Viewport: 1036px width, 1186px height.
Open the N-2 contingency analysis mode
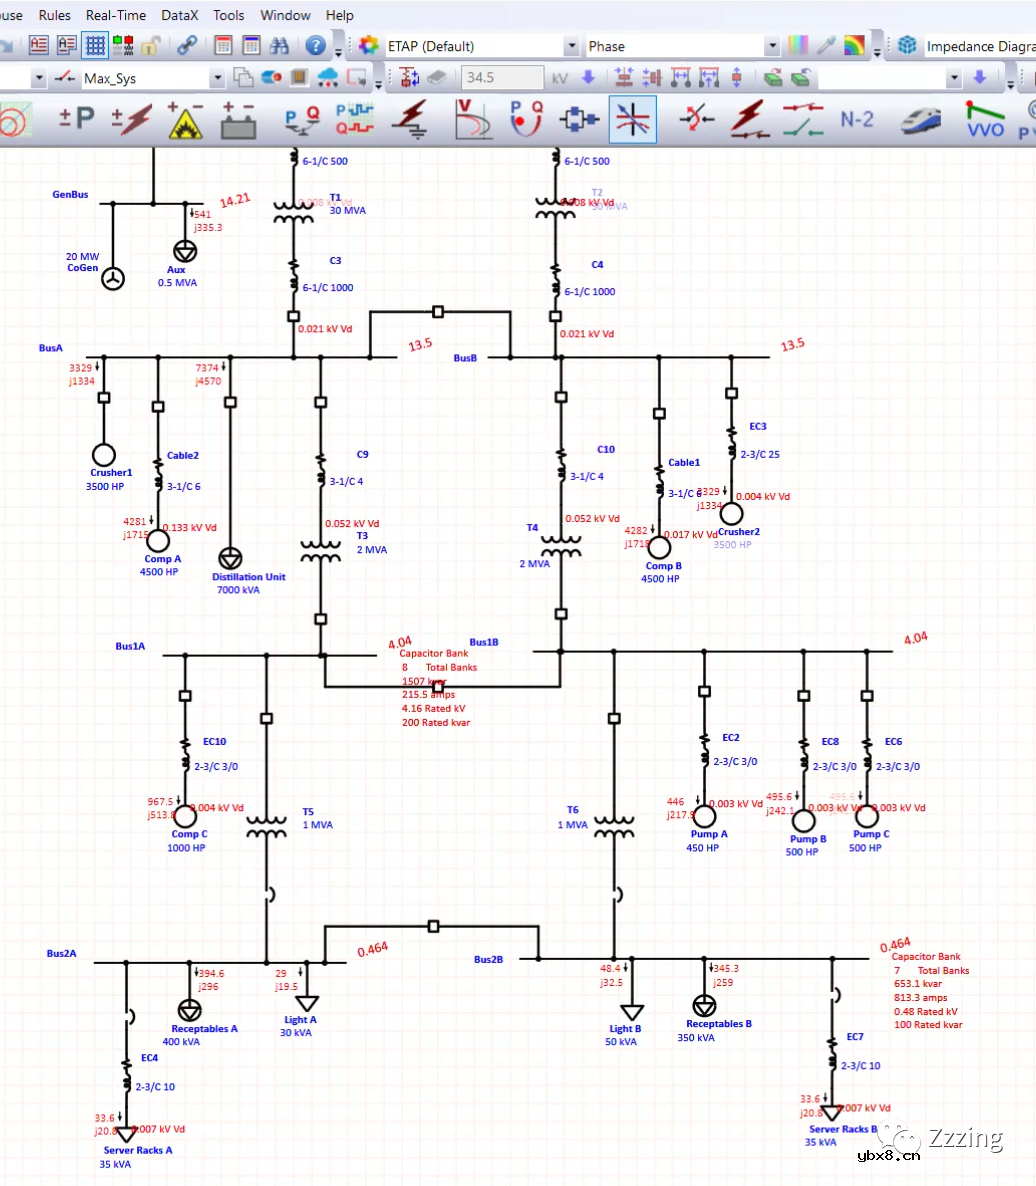[x=856, y=119]
